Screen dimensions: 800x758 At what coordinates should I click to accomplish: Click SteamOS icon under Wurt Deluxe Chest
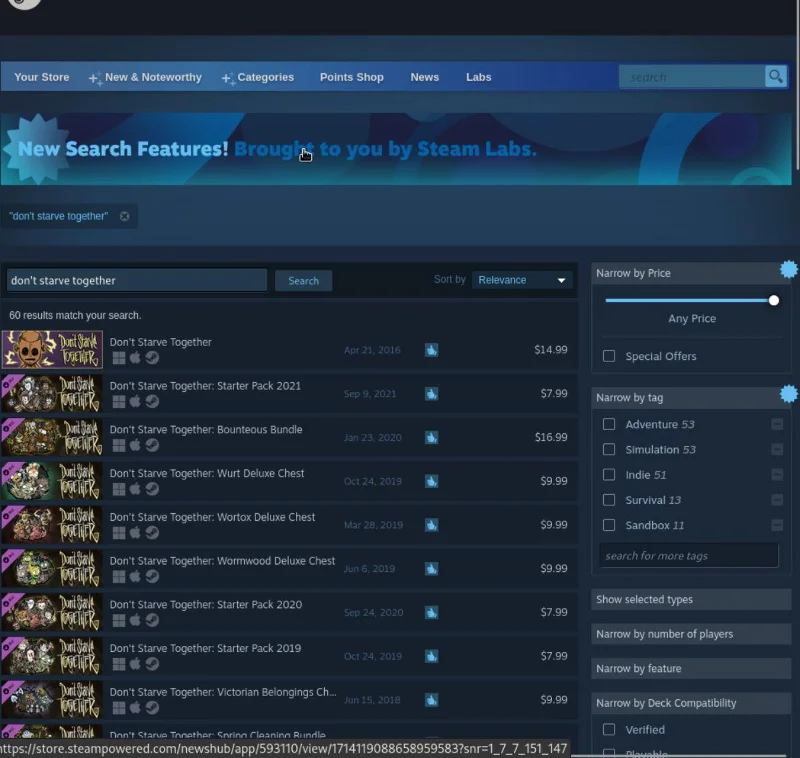click(152, 489)
